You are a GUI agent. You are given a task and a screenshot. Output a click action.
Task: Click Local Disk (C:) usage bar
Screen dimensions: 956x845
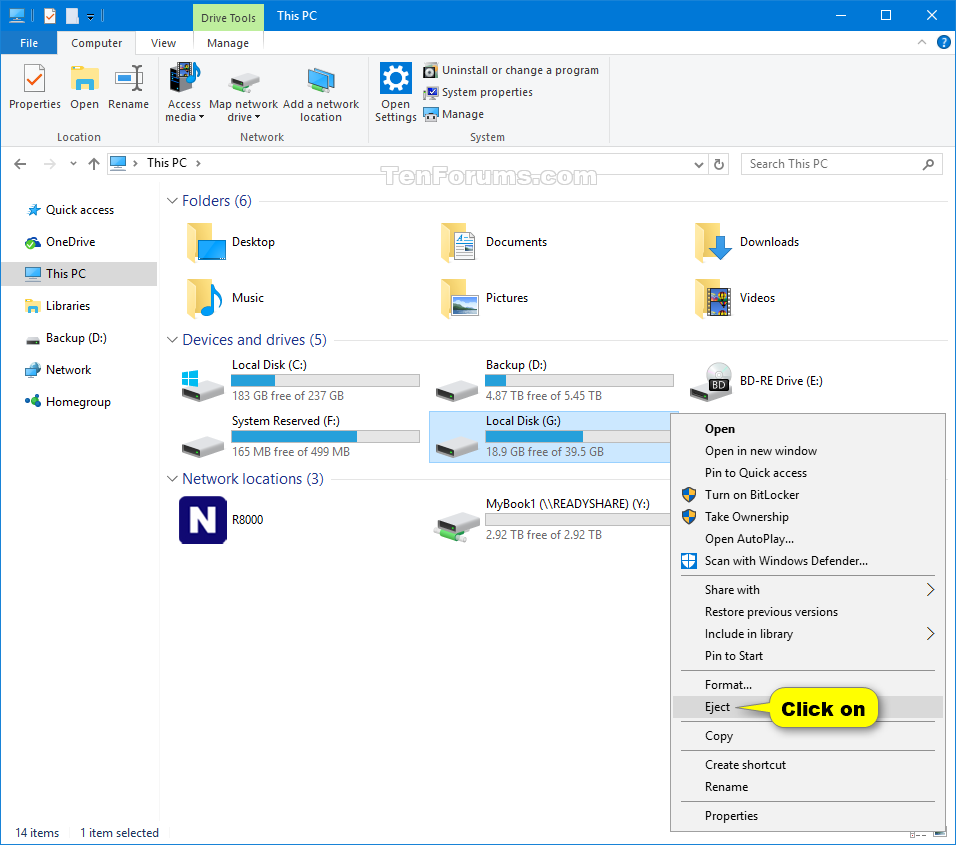point(326,380)
